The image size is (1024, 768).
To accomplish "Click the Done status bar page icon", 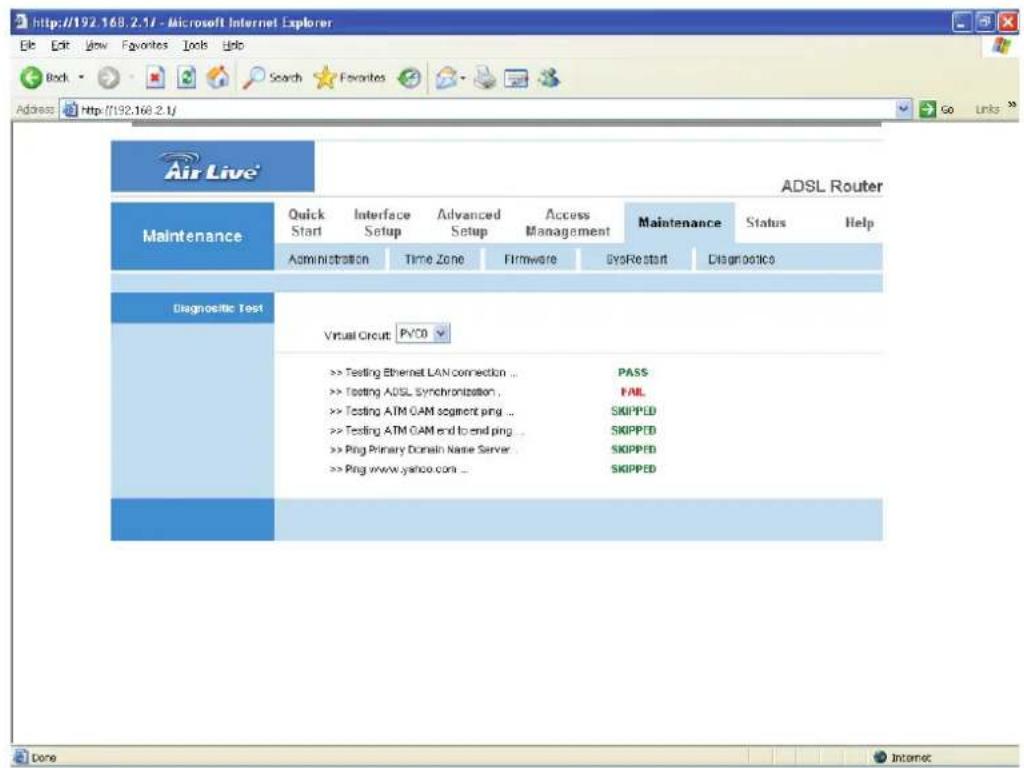I will point(22,757).
